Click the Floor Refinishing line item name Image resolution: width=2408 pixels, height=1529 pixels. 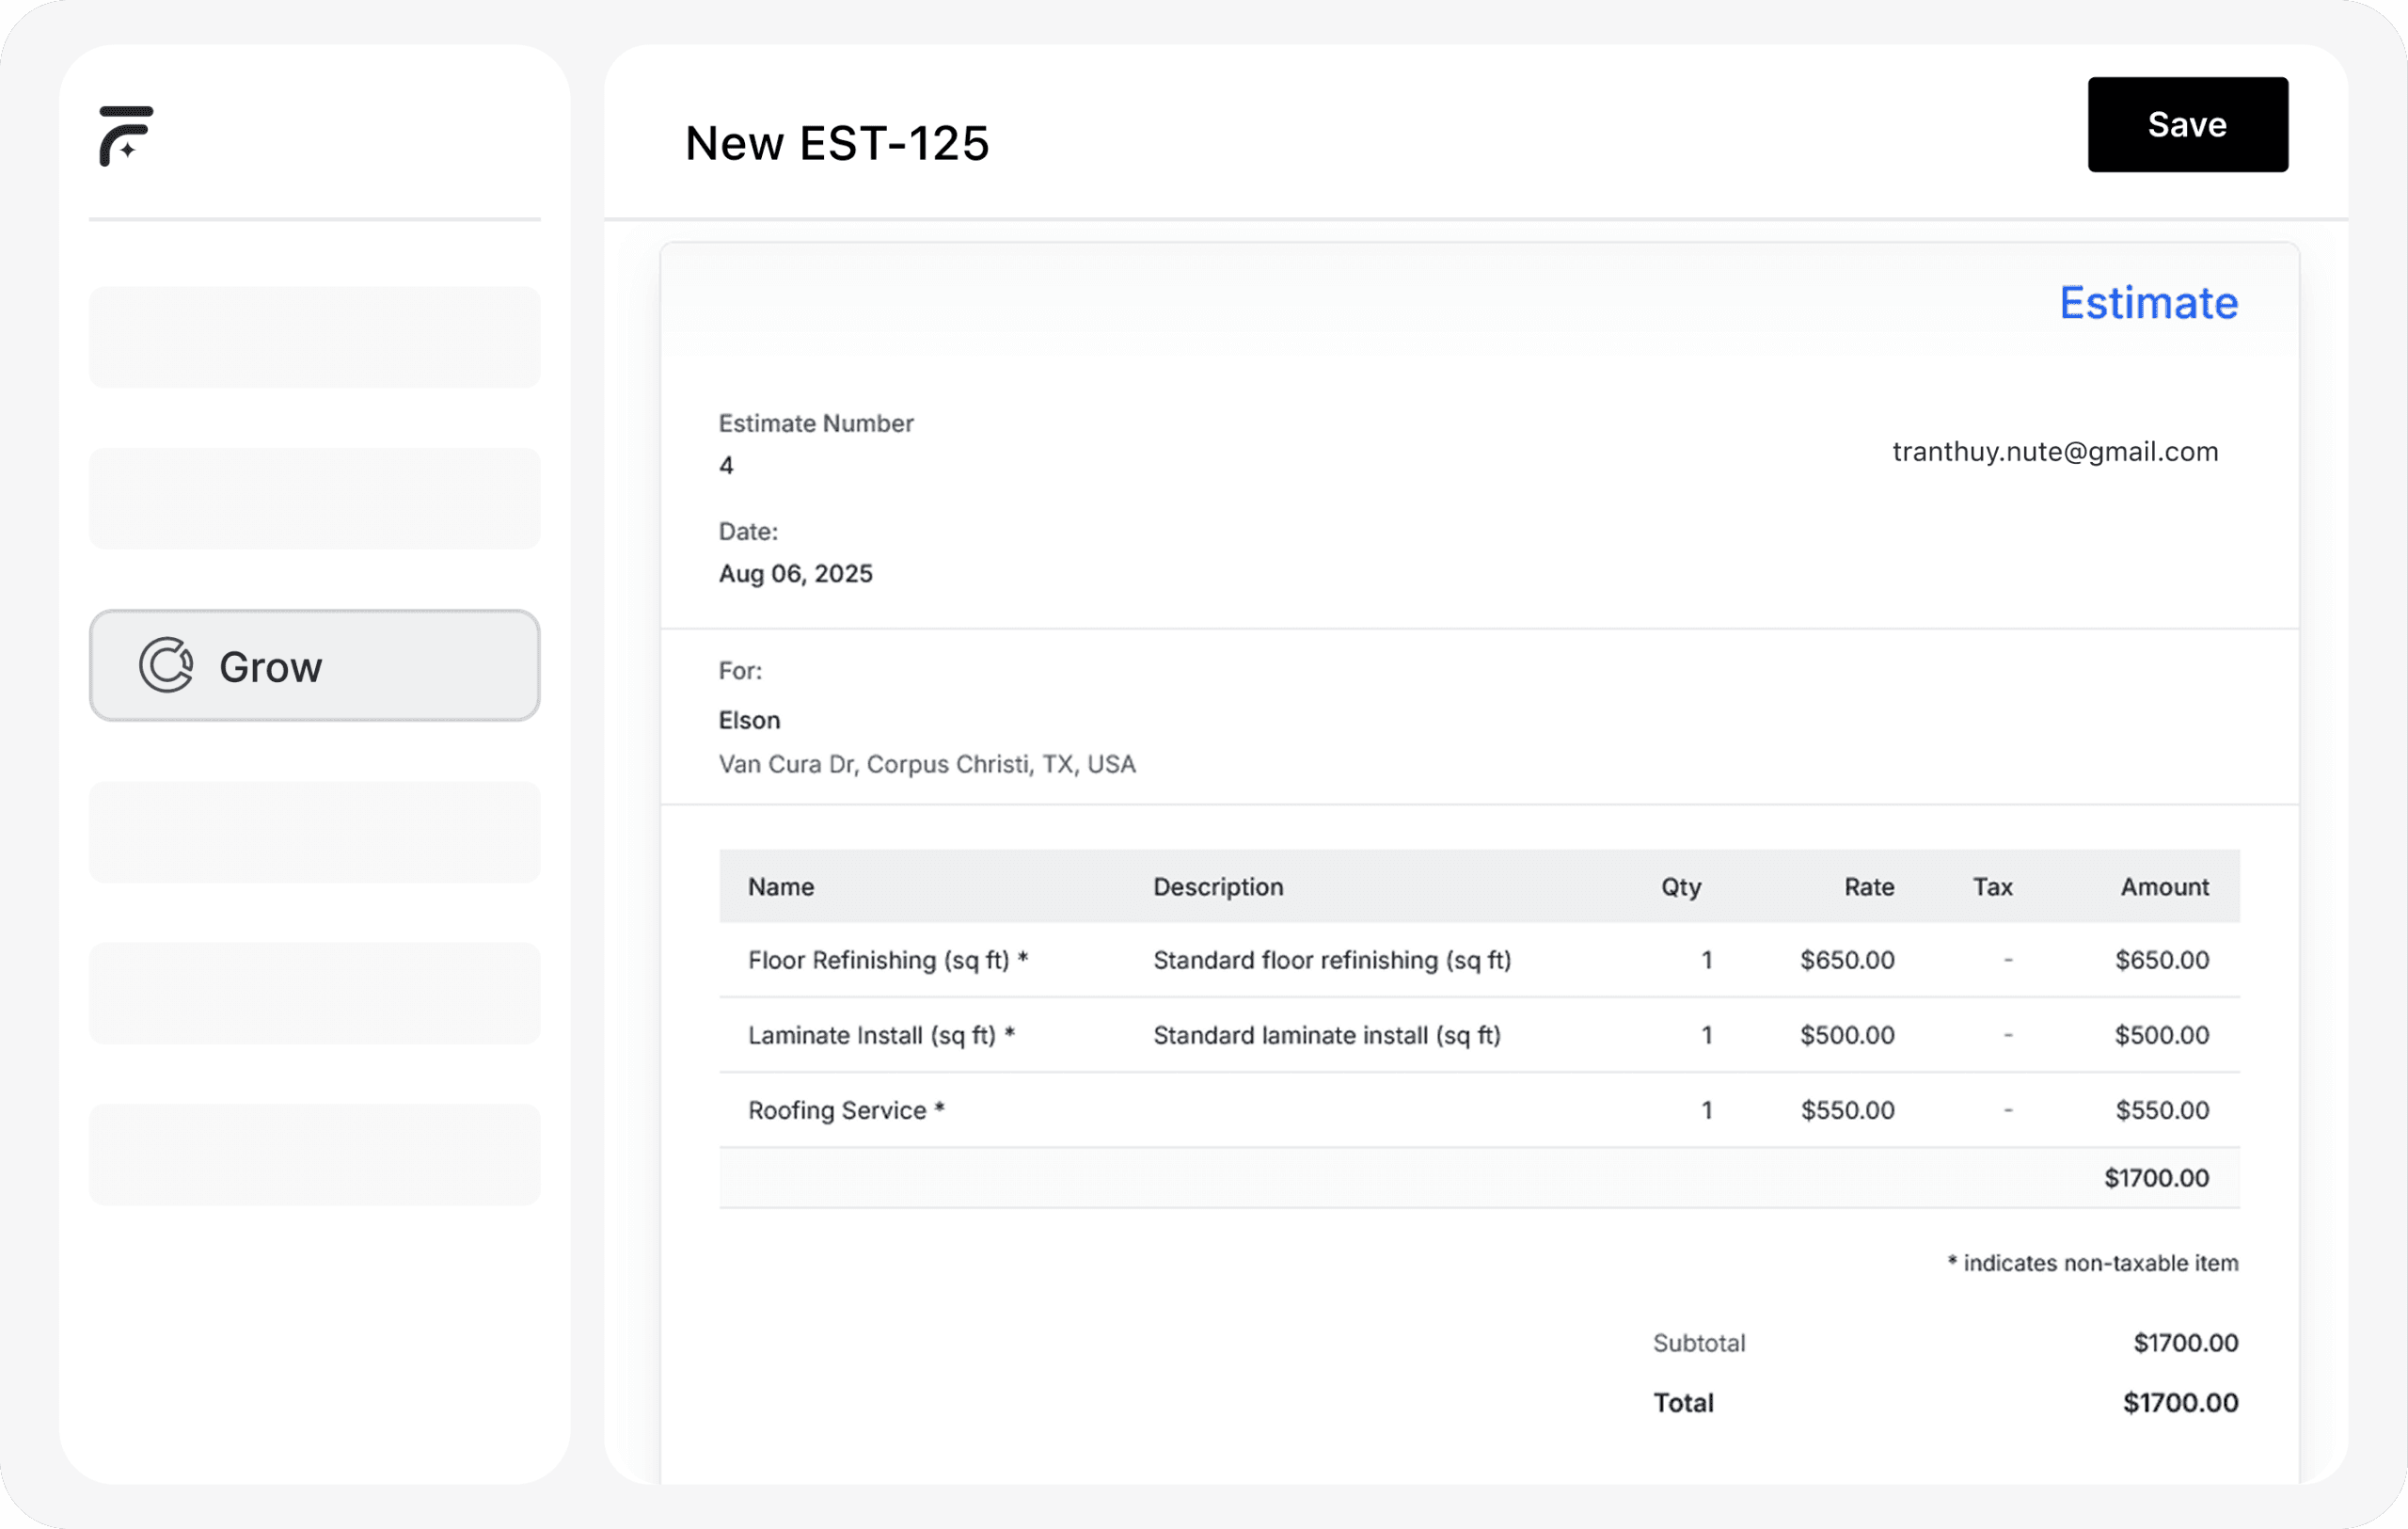point(887,960)
